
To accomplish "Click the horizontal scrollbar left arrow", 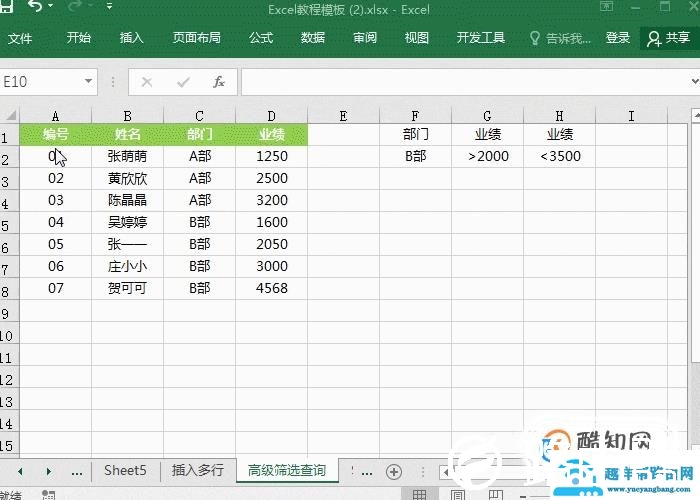I will [x=446, y=472].
